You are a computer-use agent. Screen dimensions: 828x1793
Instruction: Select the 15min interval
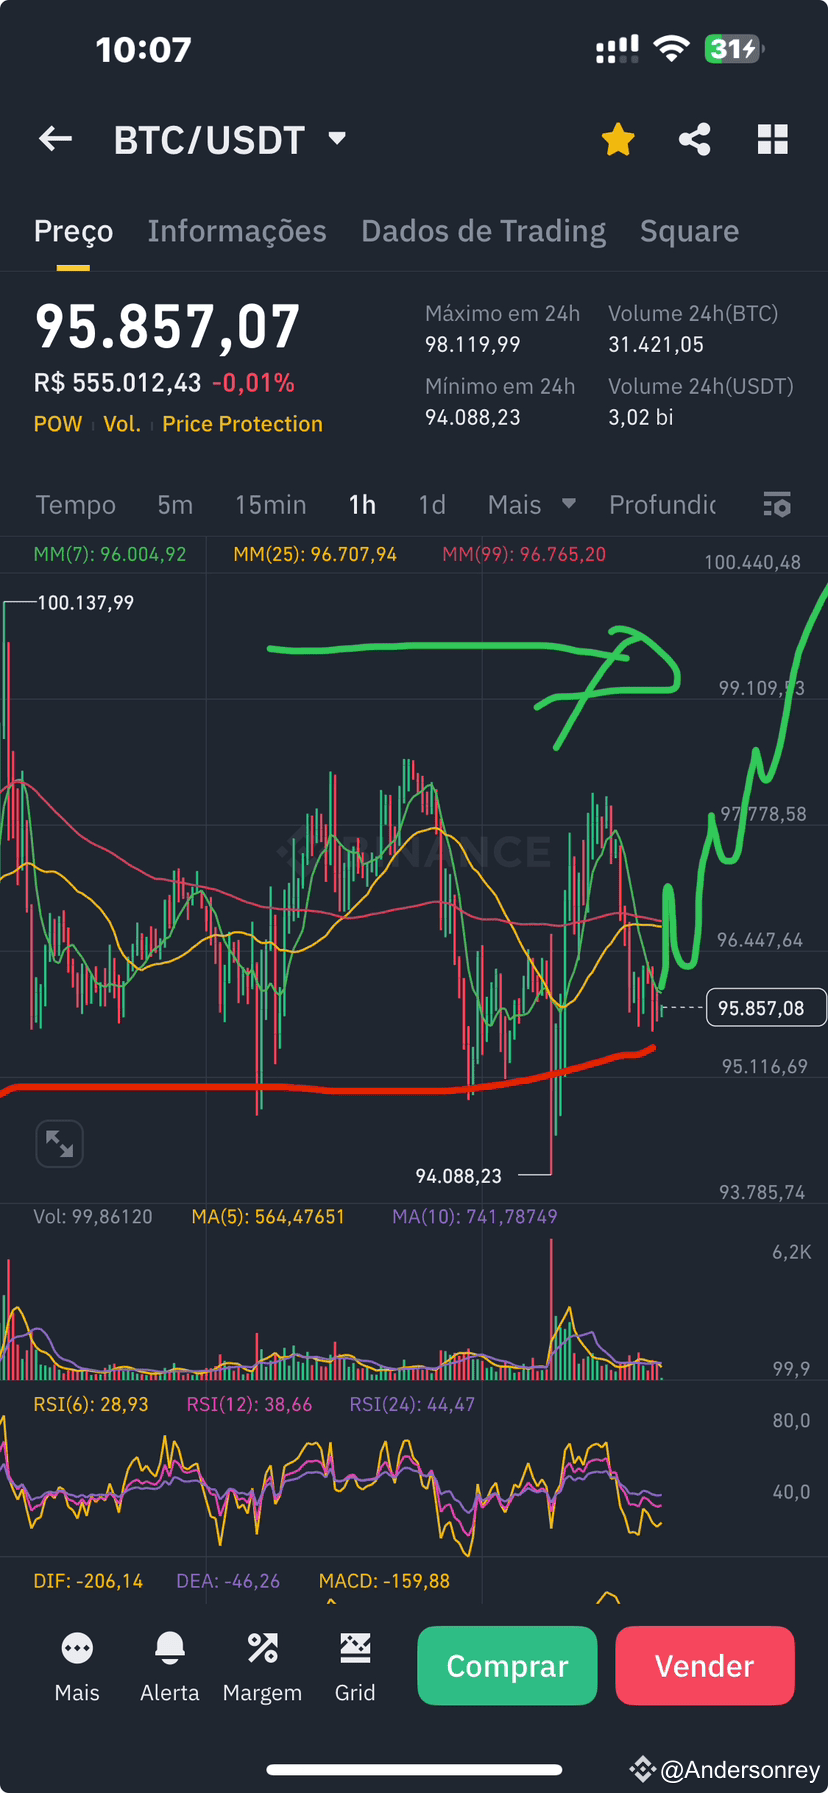270,505
